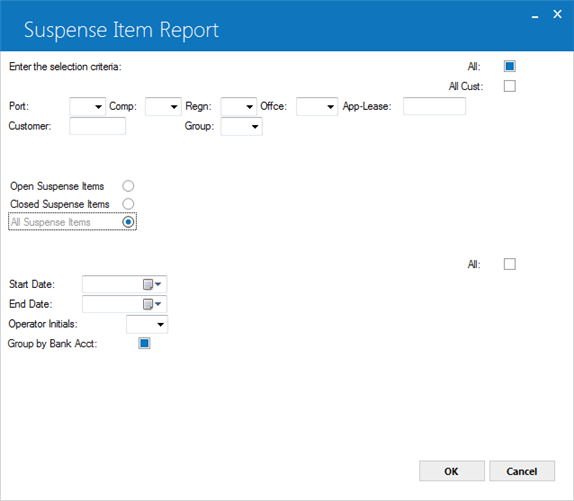Check the All checkbox above Start Date
574x501 pixels.
[x=510, y=264]
